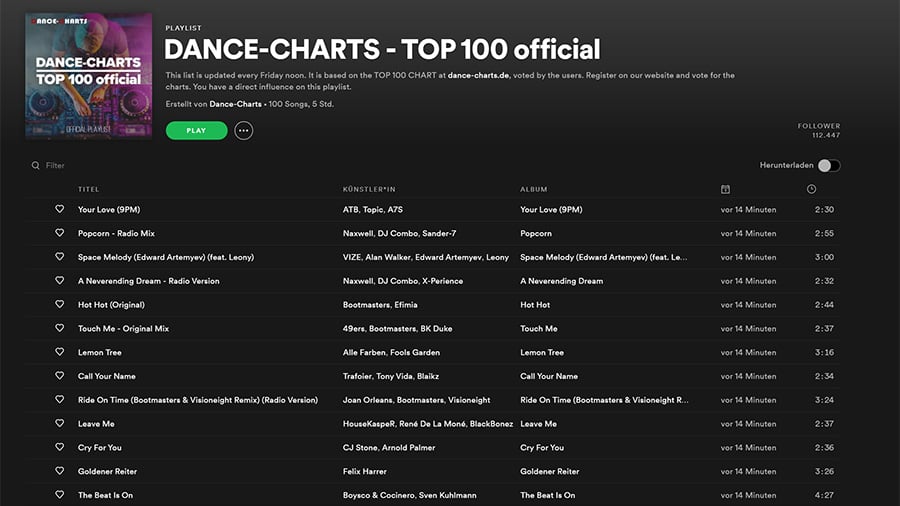Save Goldener Reiter with heart icon
Viewport: 900px width, 506px height.
click(x=60, y=471)
